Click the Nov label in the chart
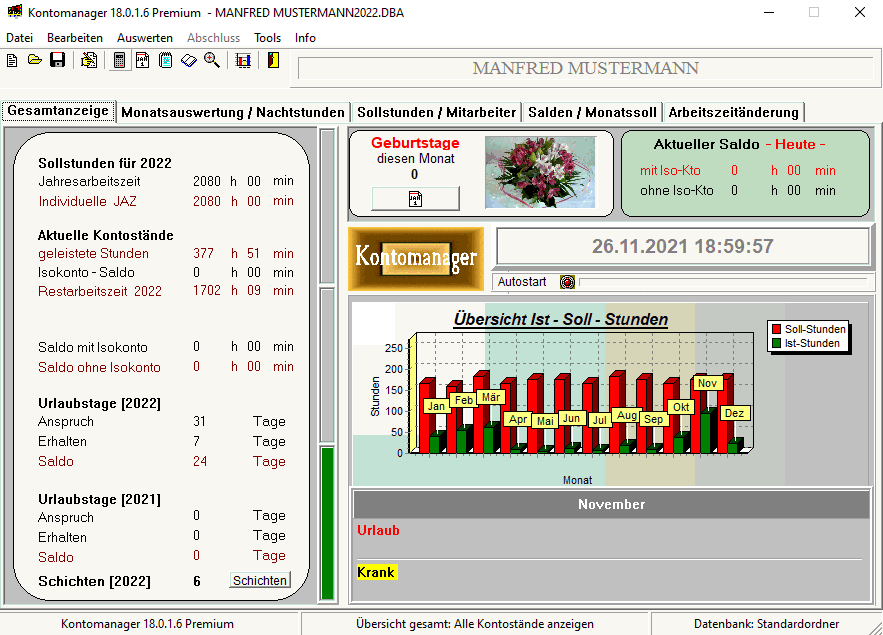This screenshot has width=883, height=635. point(707,383)
